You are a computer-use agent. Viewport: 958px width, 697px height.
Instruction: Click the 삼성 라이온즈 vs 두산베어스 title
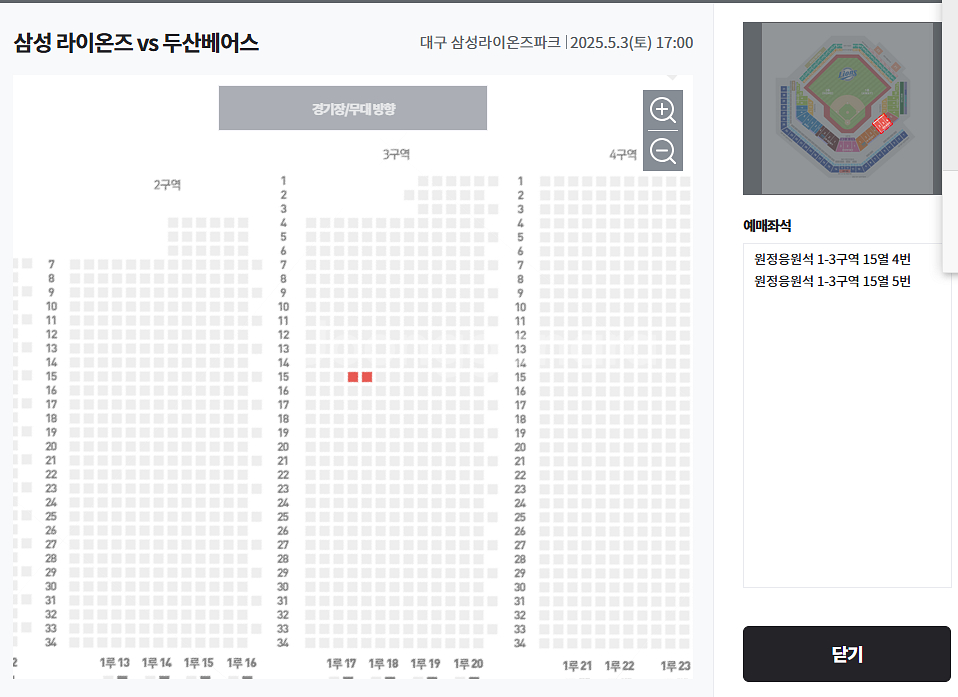click(x=136, y=43)
